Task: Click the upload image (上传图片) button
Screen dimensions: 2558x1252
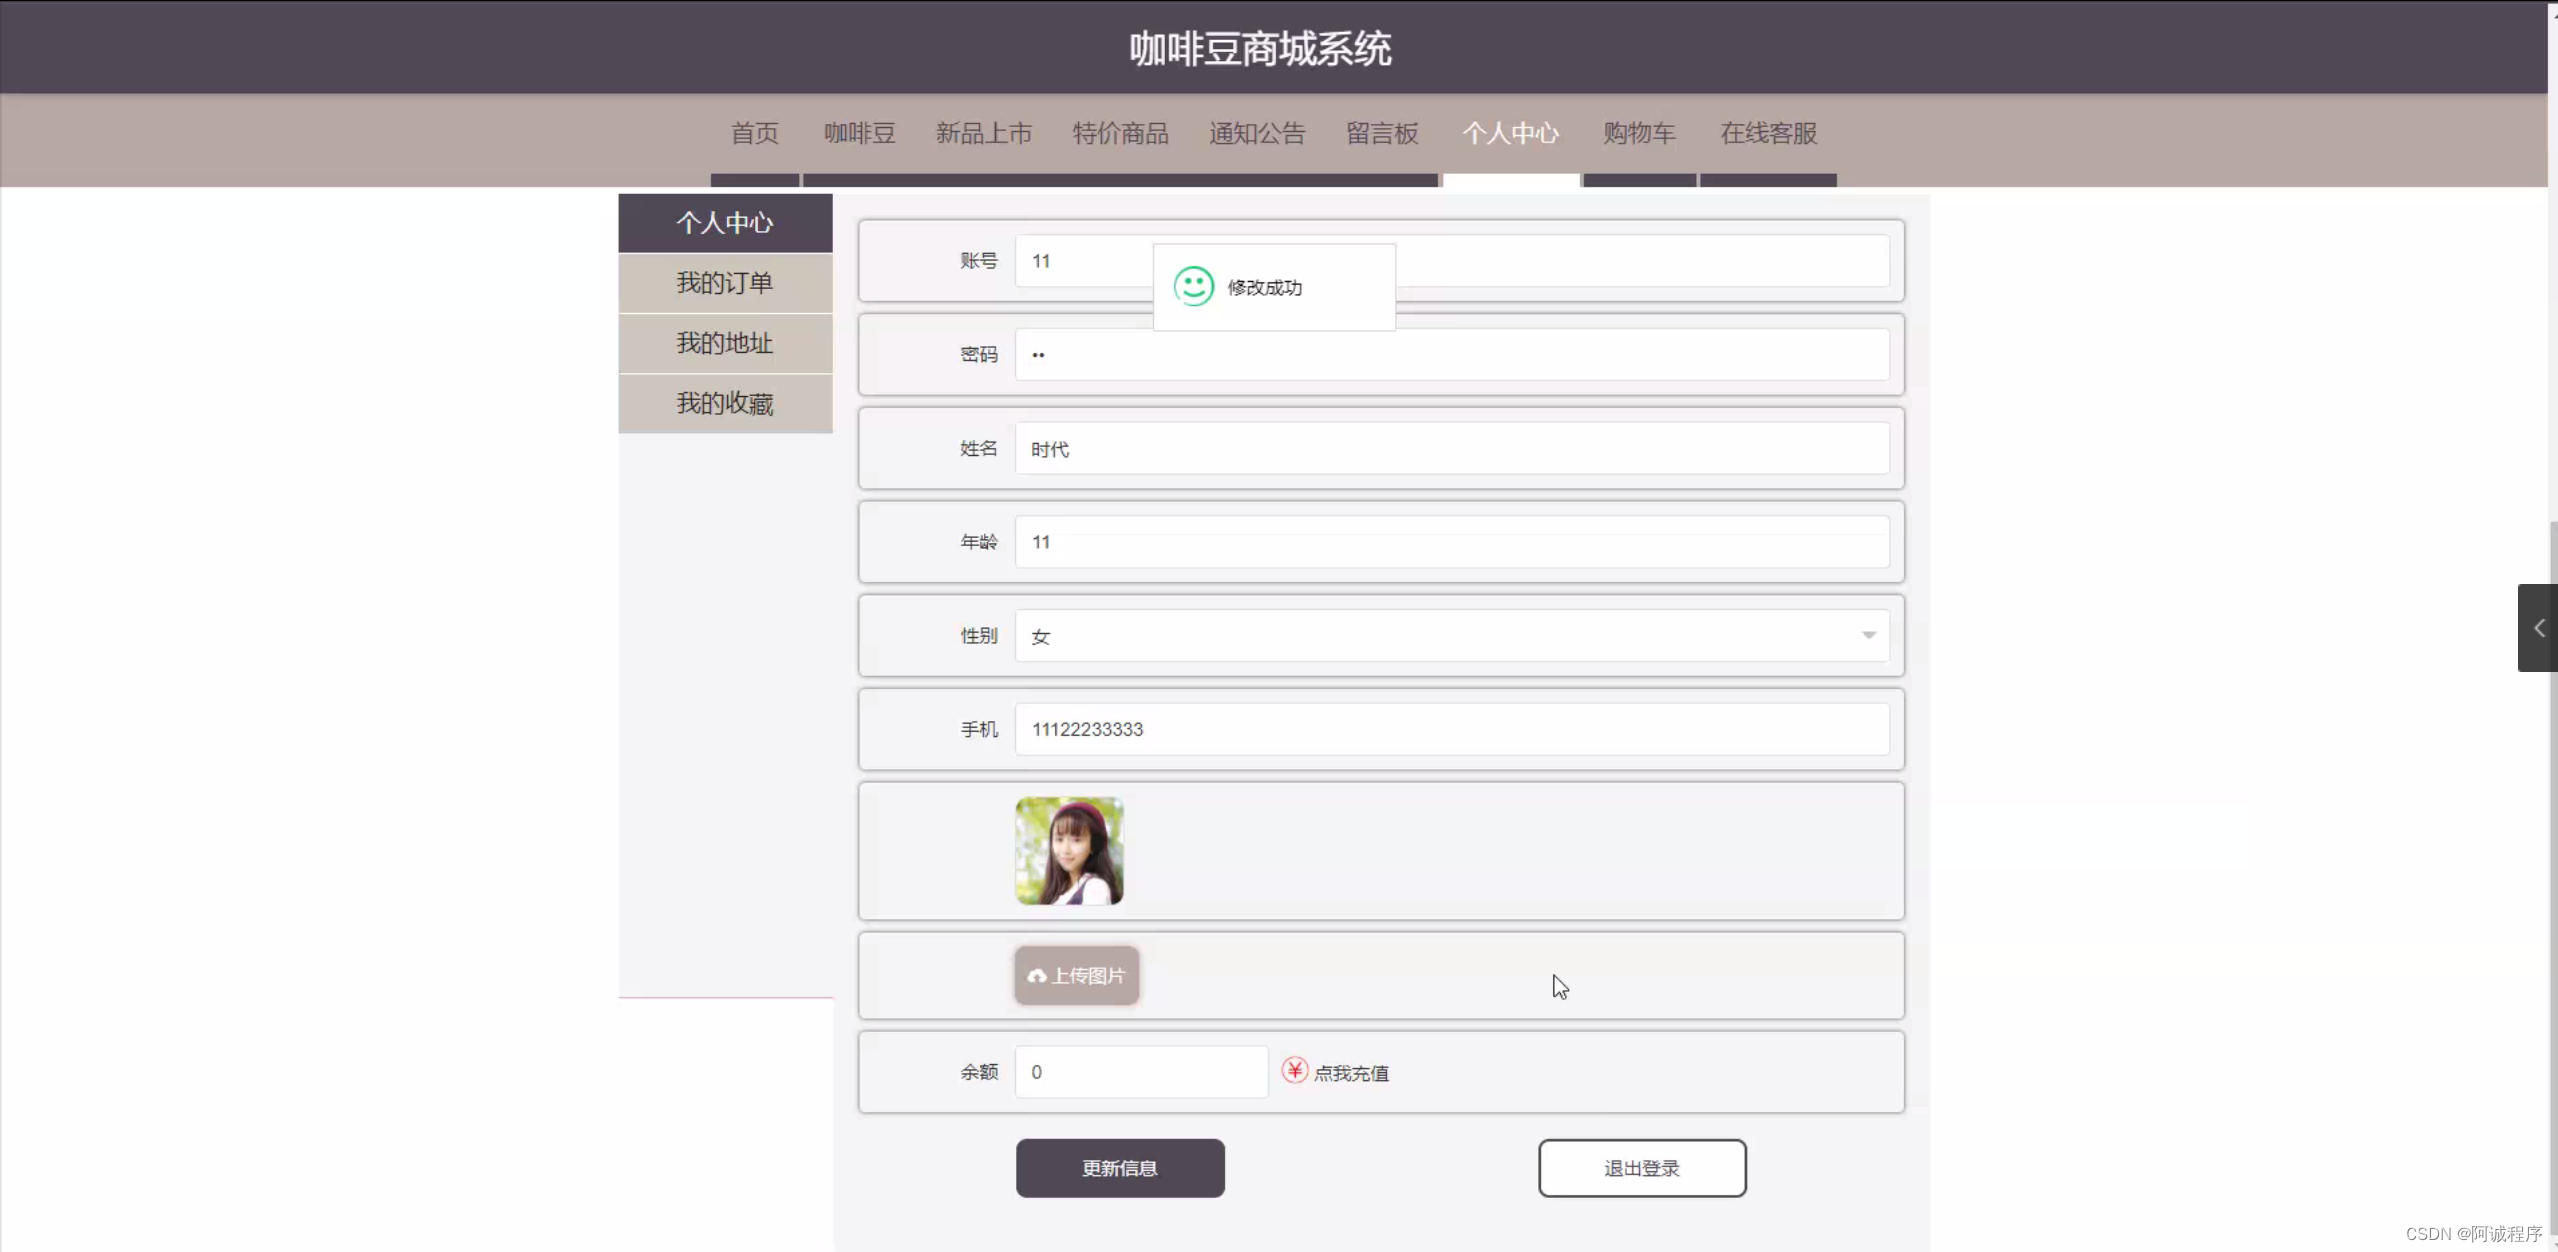Action: coord(1076,975)
